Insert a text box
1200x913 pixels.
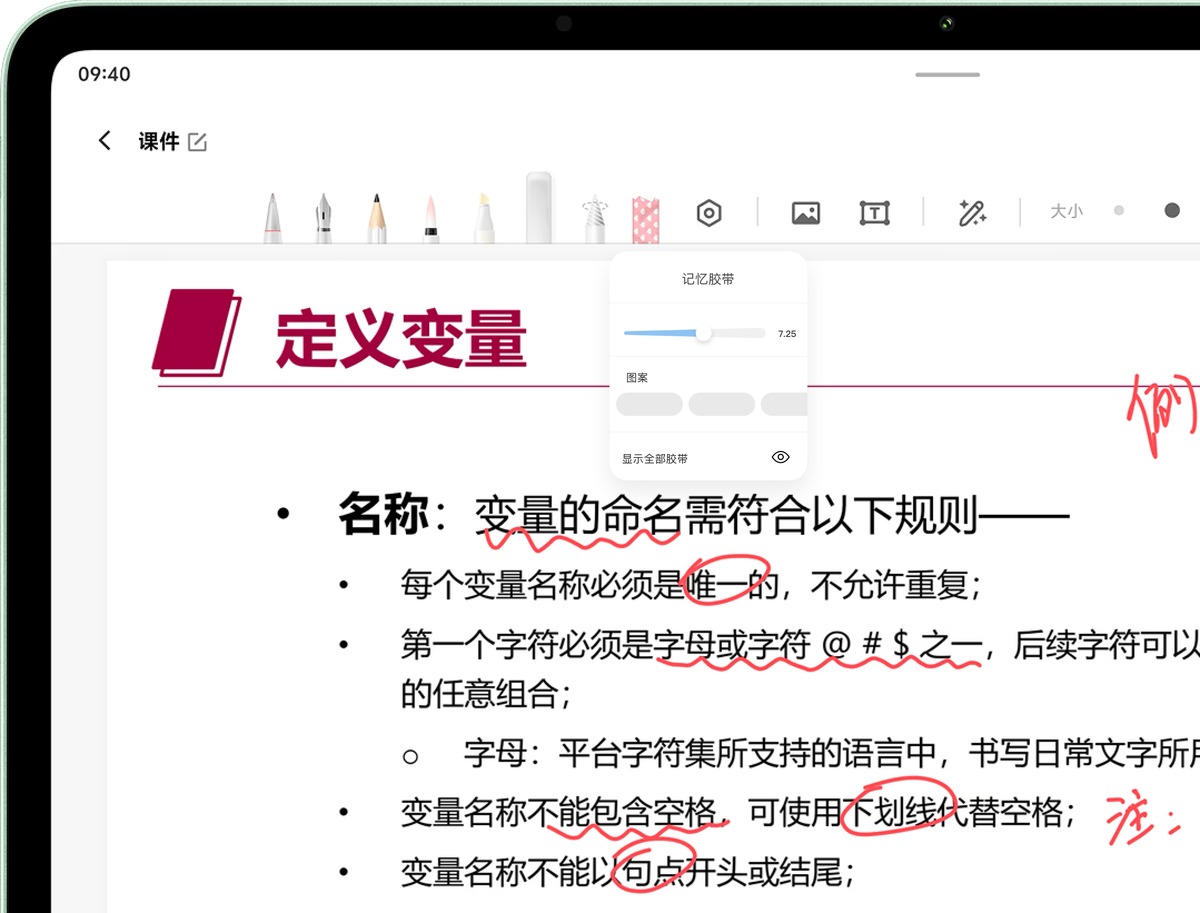(875, 212)
